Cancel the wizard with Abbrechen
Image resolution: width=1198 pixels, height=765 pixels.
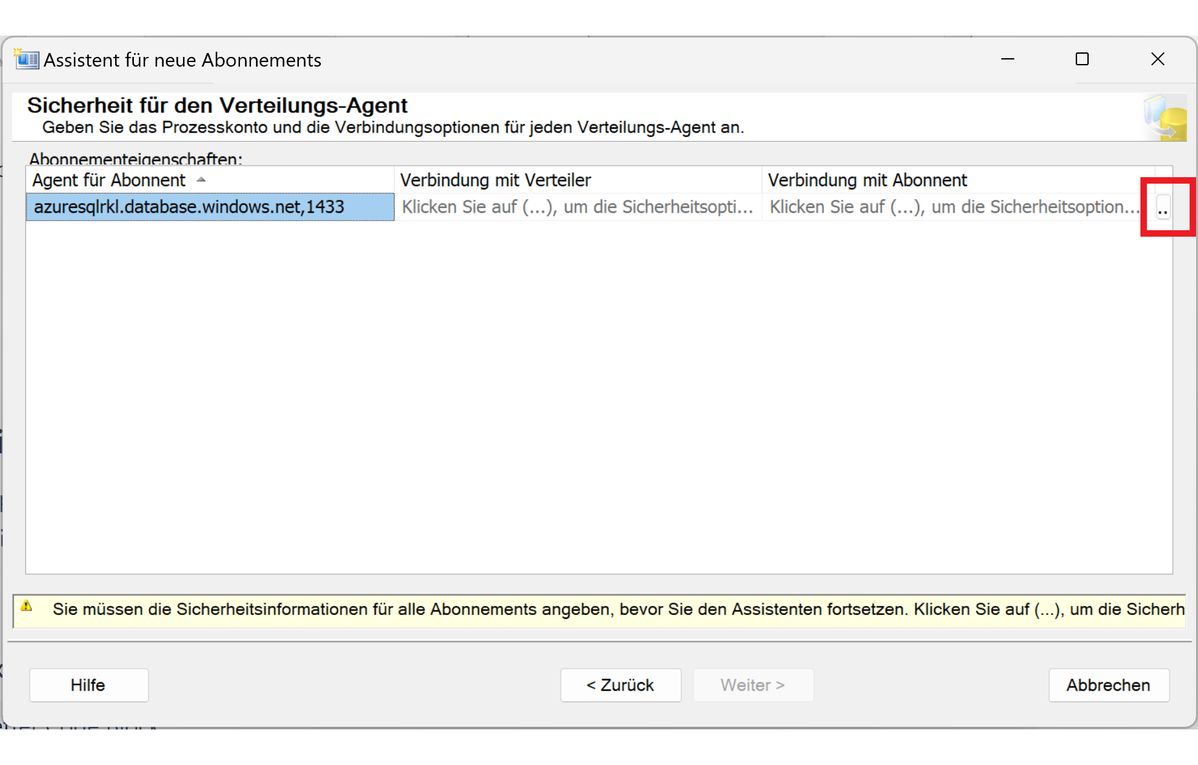(x=1109, y=685)
